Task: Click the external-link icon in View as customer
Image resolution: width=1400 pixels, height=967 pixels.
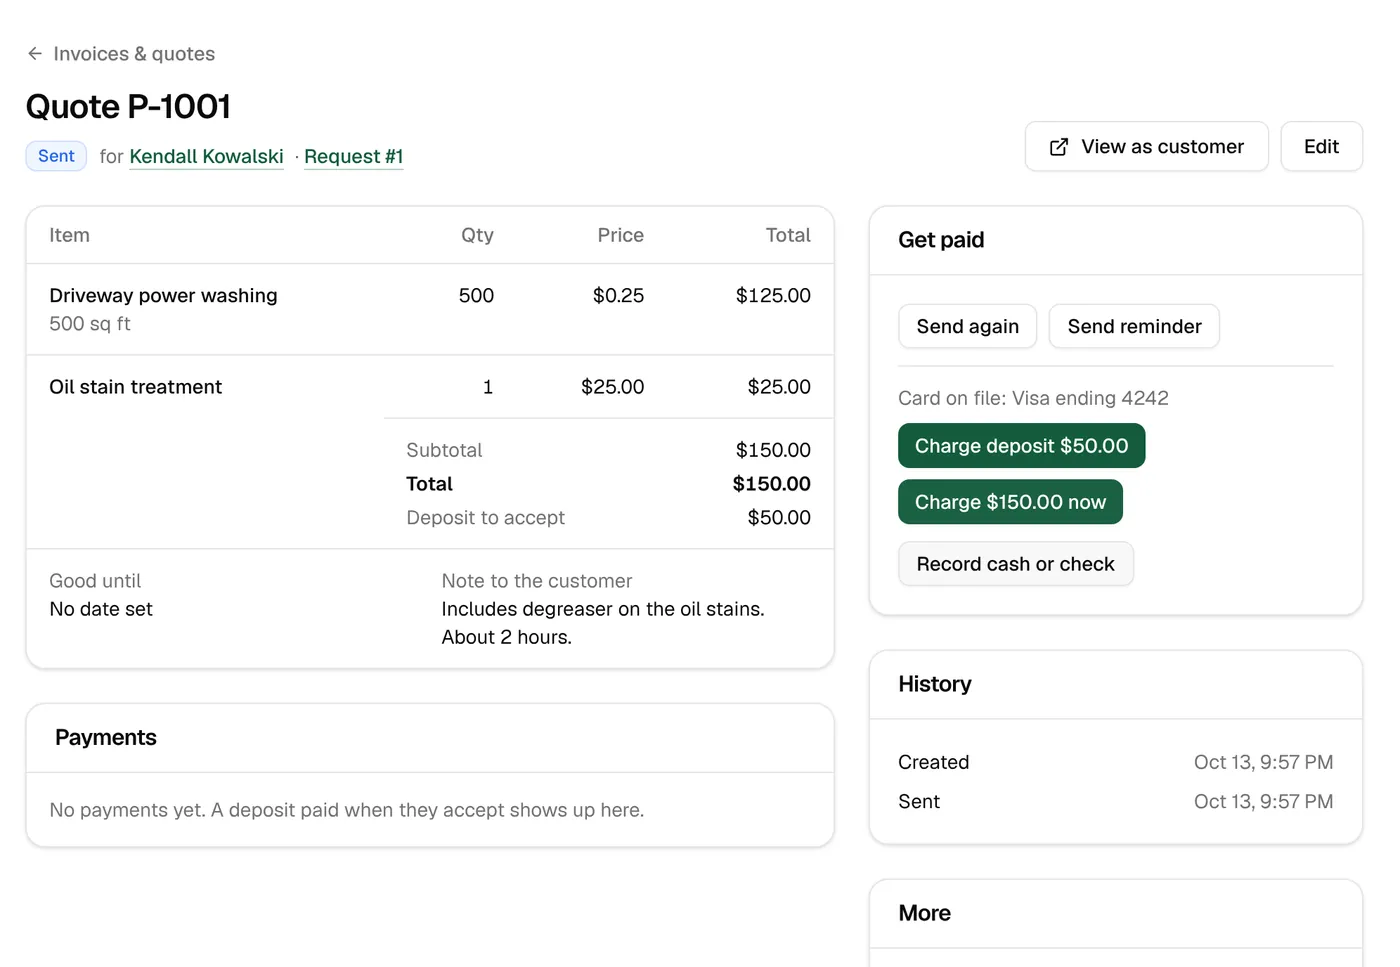Action: point(1059,147)
